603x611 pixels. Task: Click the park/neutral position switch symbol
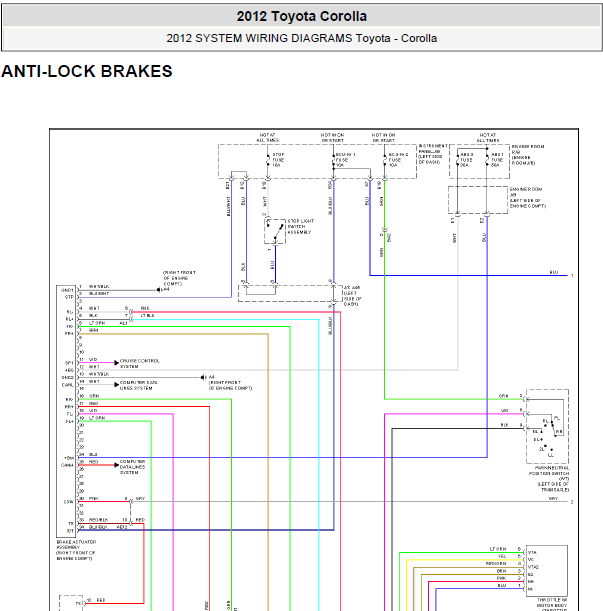point(547,426)
